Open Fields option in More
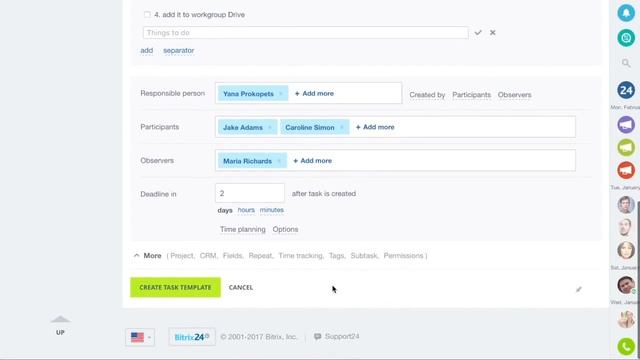This screenshot has width=640, height=360. pos(233,256)
